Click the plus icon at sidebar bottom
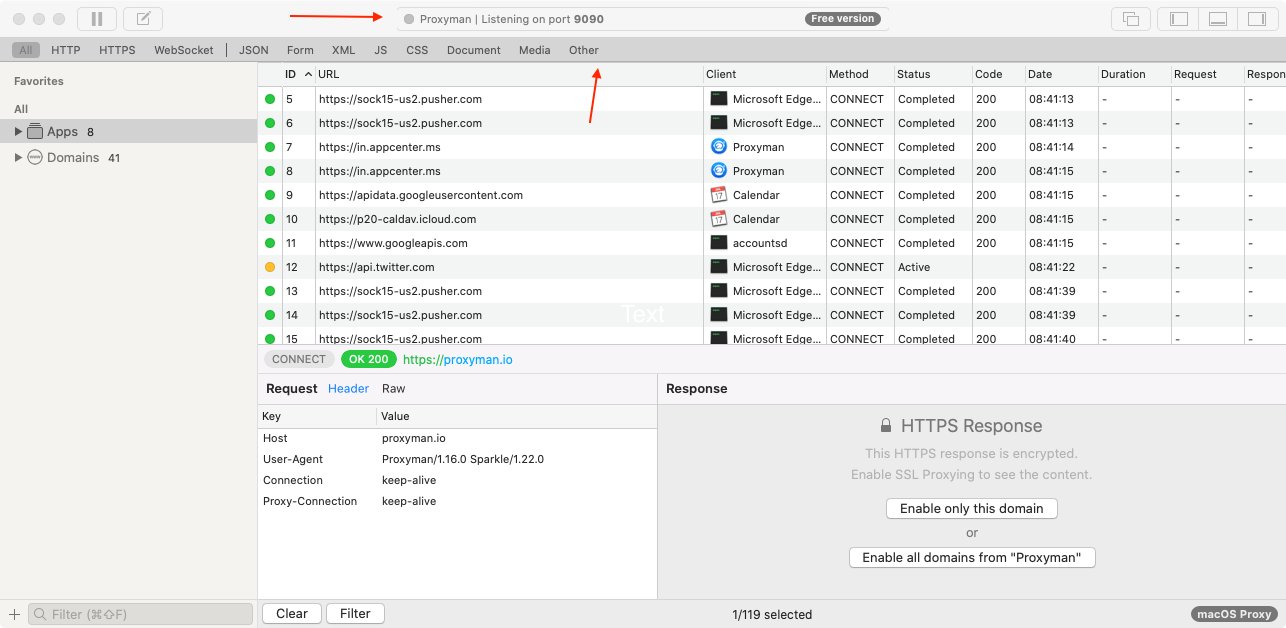The height and width of the screenshot is (628, 1286). pos(14,614)
